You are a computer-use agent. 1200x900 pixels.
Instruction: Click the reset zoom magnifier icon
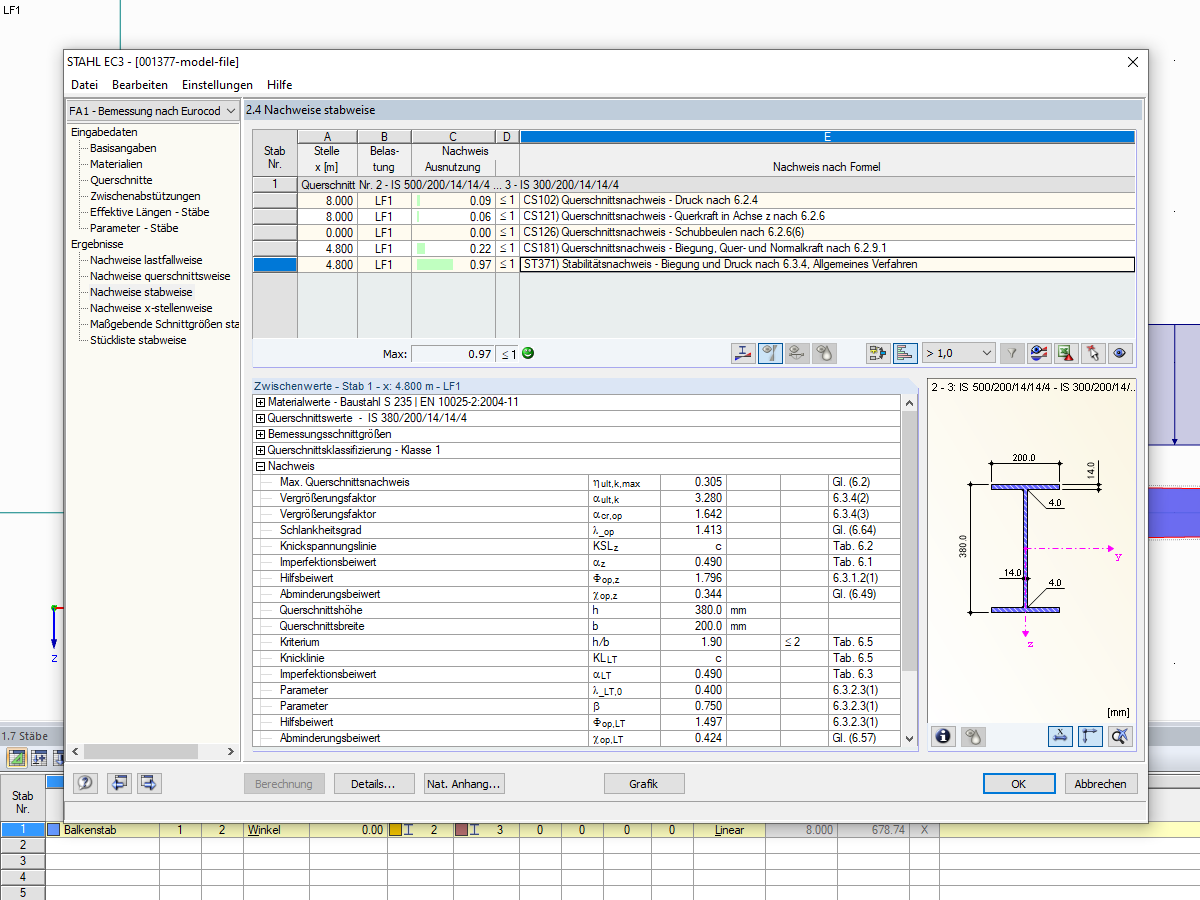1121,736
